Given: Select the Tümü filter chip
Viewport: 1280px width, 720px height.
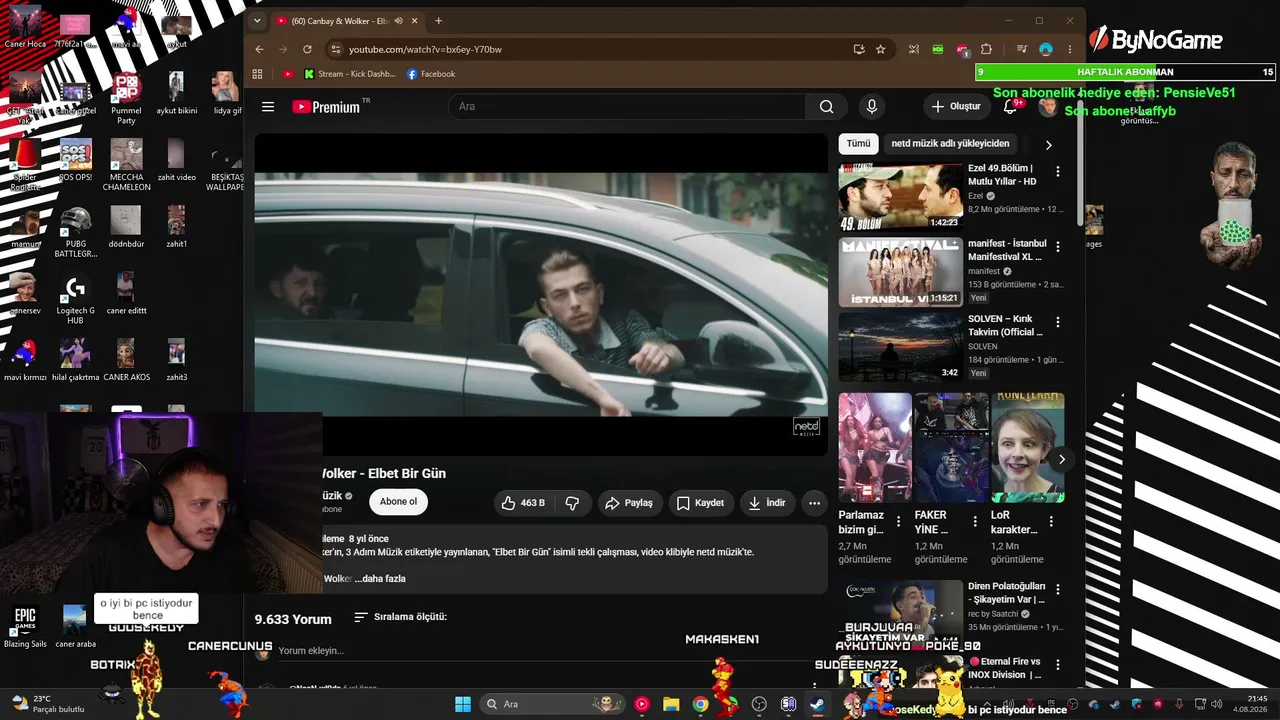Looking at the screenshot, I should tap(858, 144).
